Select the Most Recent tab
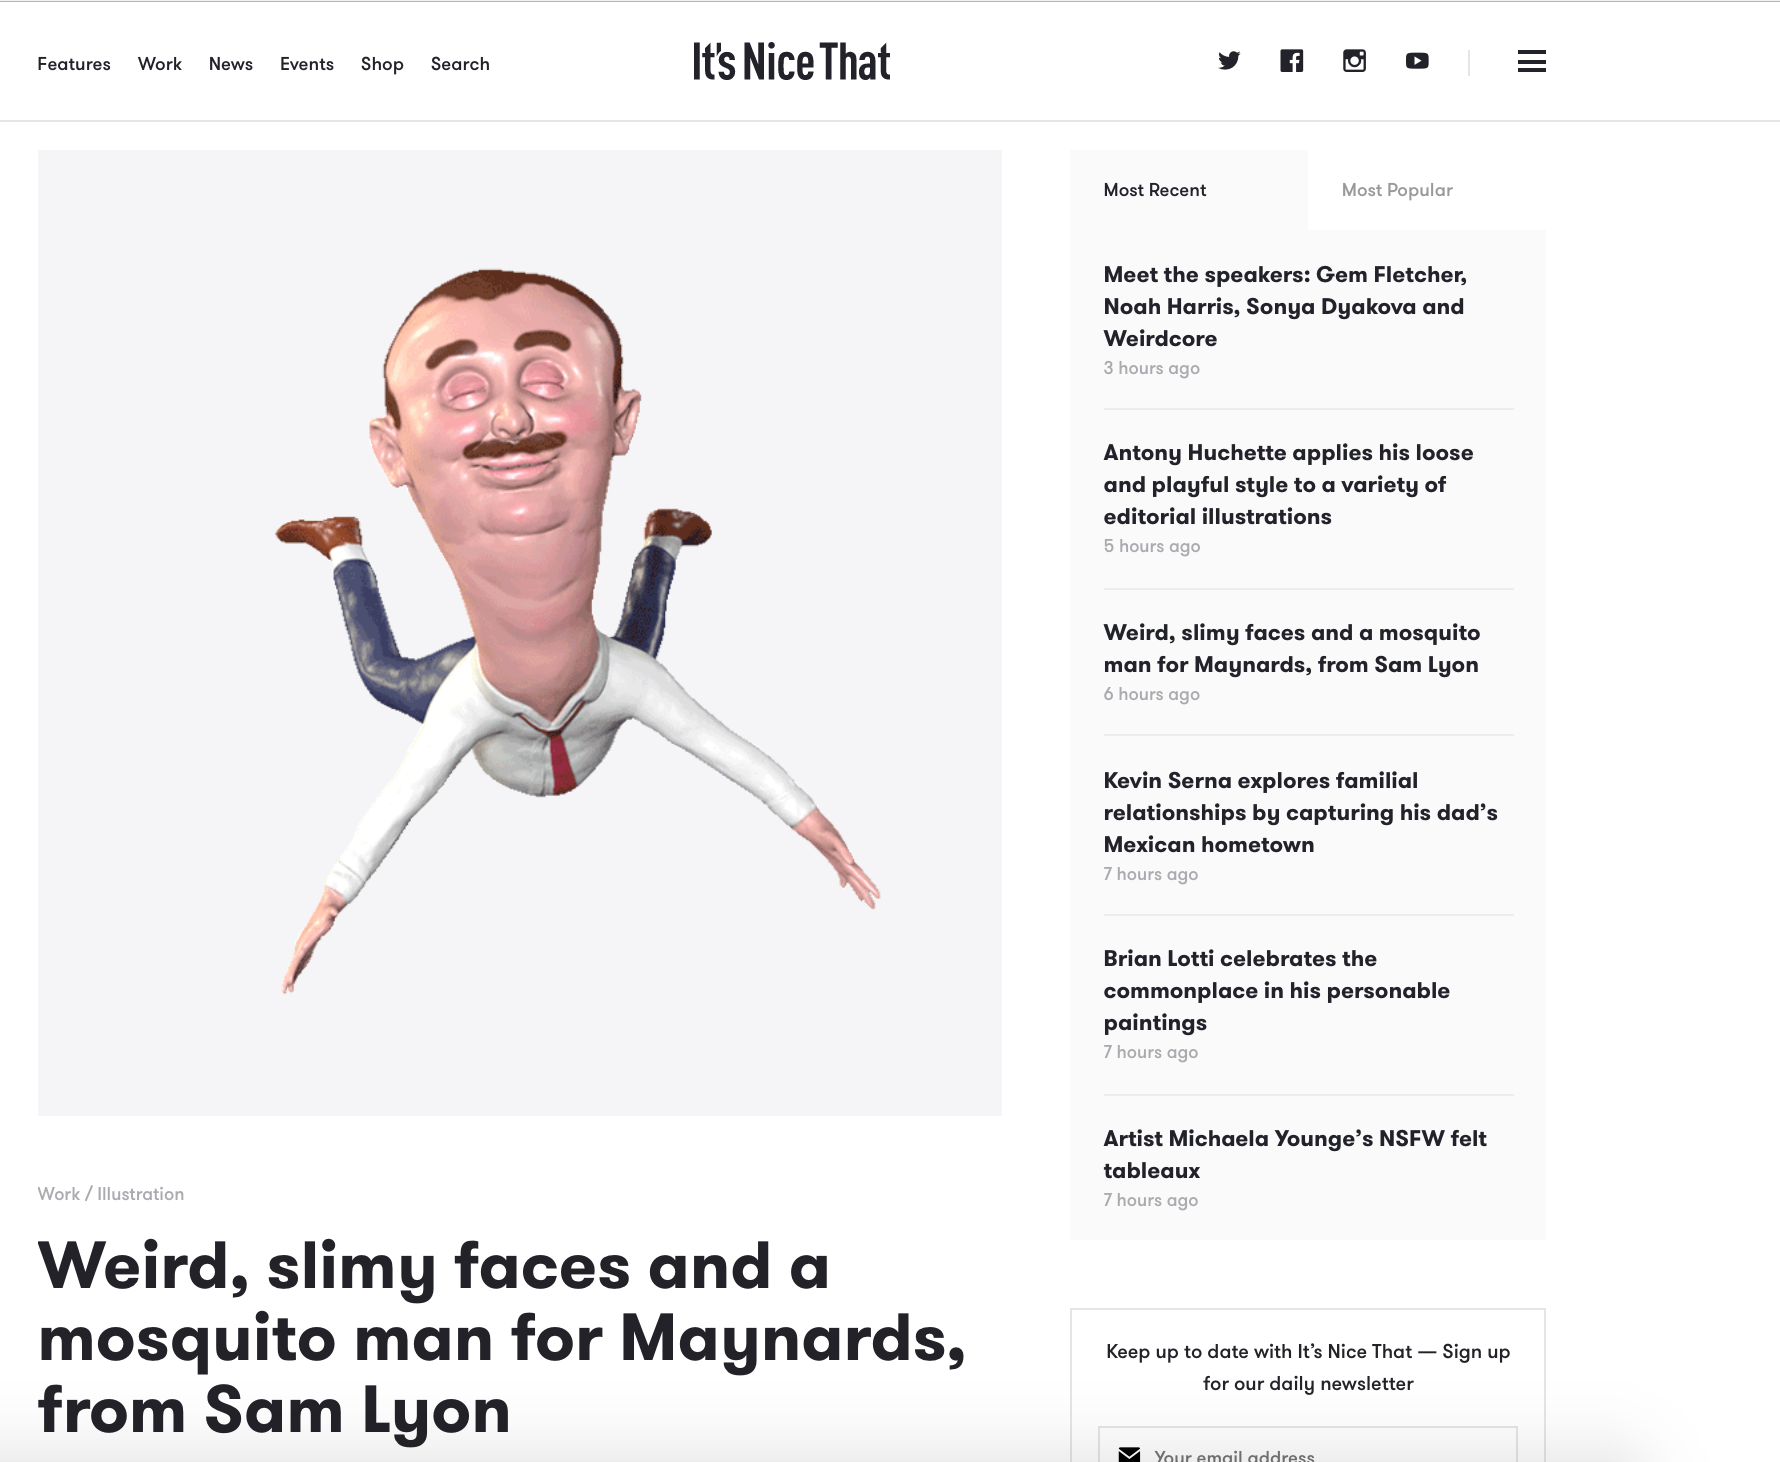This screenshot has width=1780, height=1462. (1155, 190)
